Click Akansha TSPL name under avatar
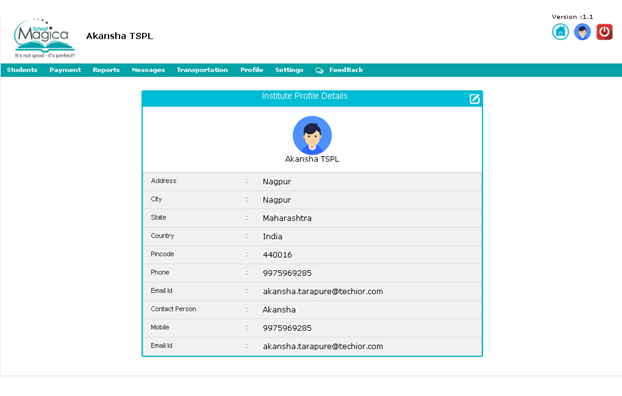The width and height of the screenshot is (622, 396). coord(312,159)
